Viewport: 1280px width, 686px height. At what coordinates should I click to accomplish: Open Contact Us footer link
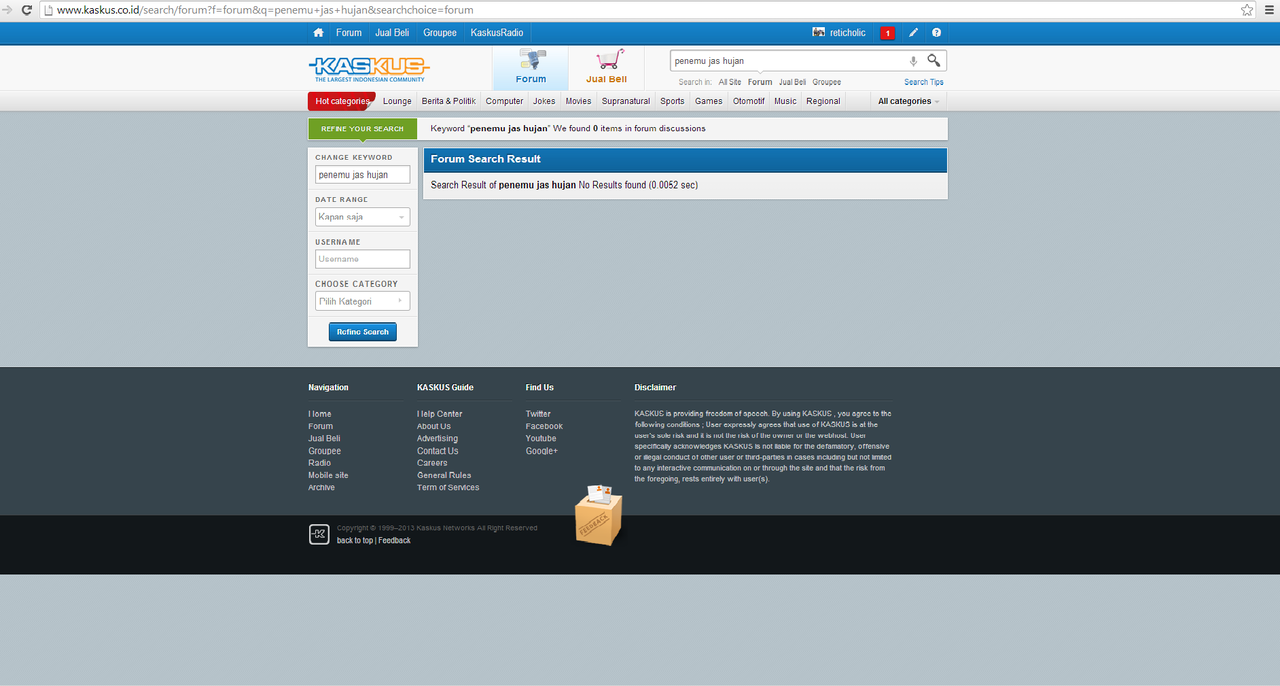click(438, 451)
